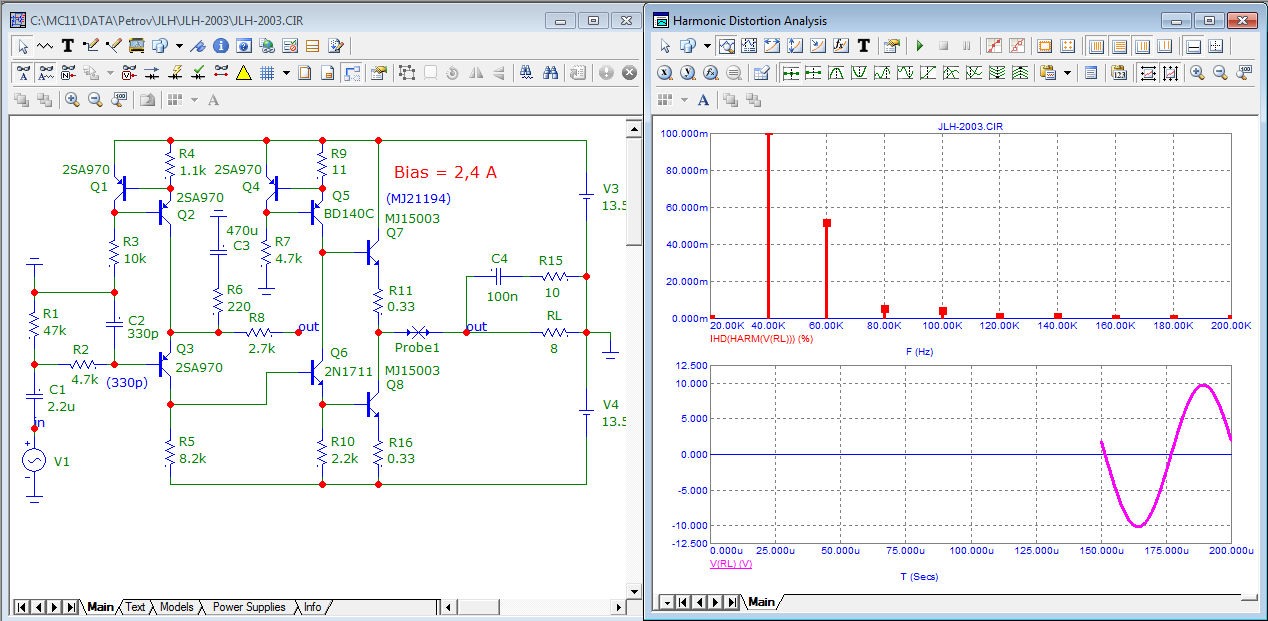The height and width of the screenshot is (621, 1268).
Task: Switch to the Power Supplies tab
Action: coord(249,607)
